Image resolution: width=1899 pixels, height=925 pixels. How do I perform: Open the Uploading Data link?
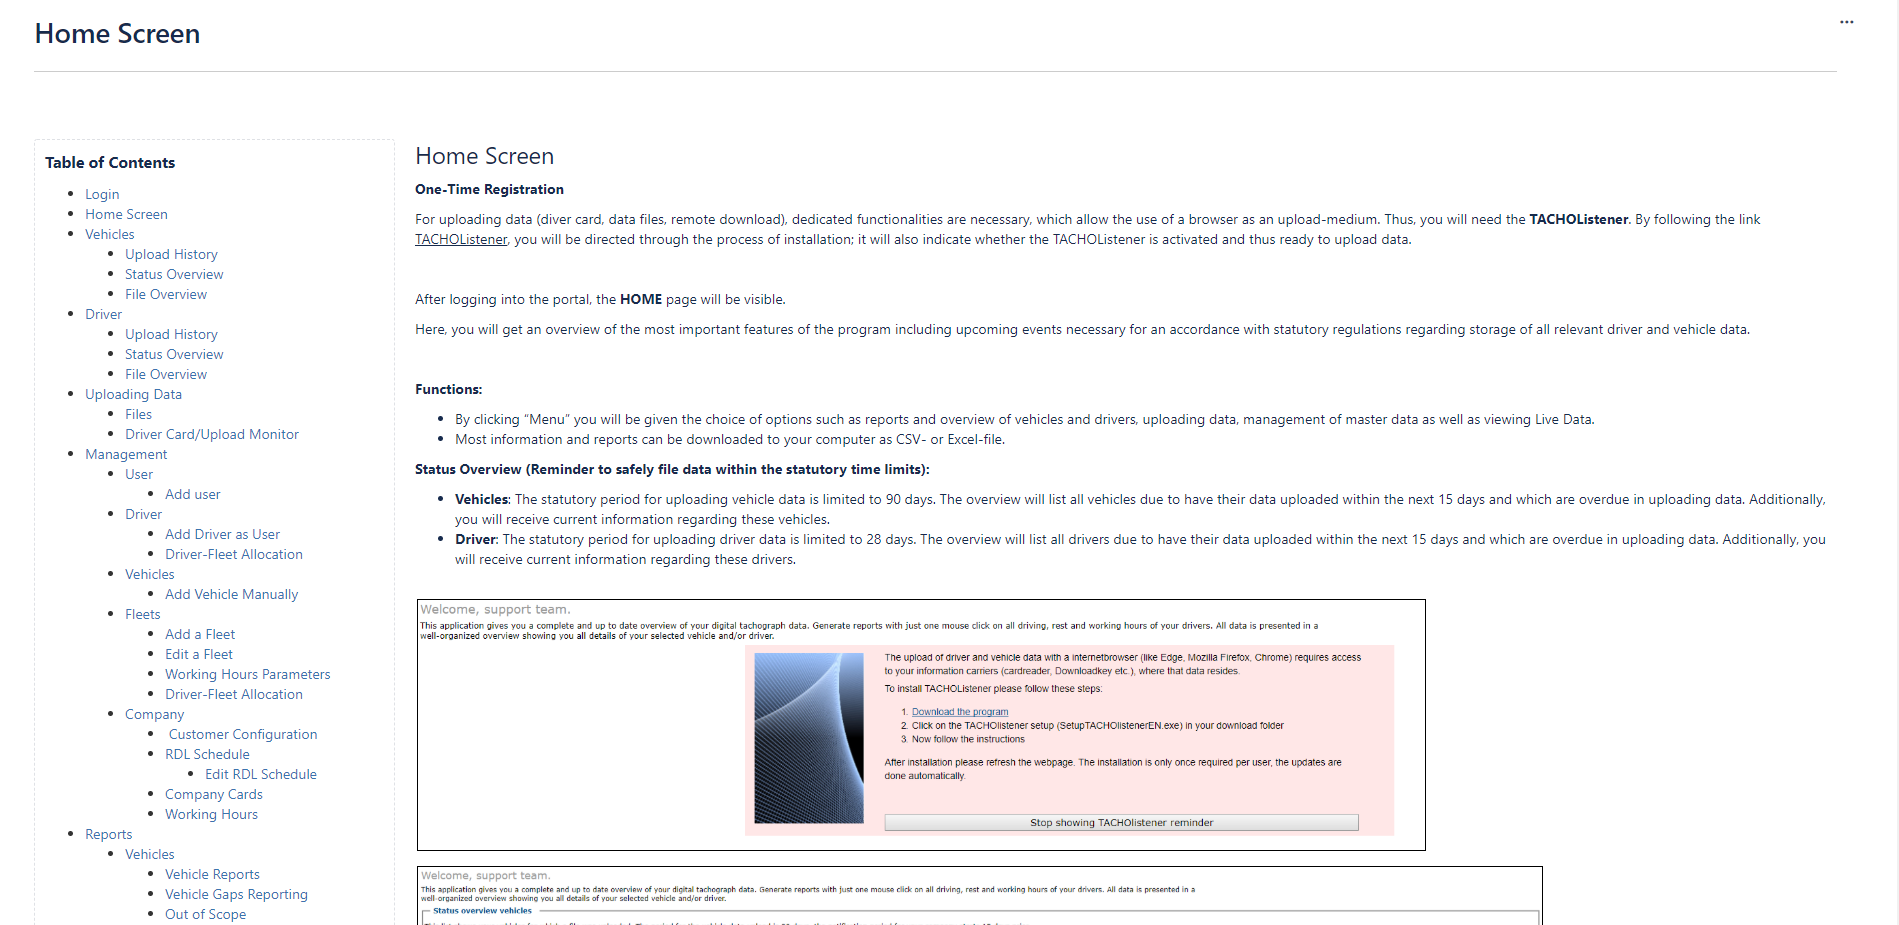[x=133, y=394]
